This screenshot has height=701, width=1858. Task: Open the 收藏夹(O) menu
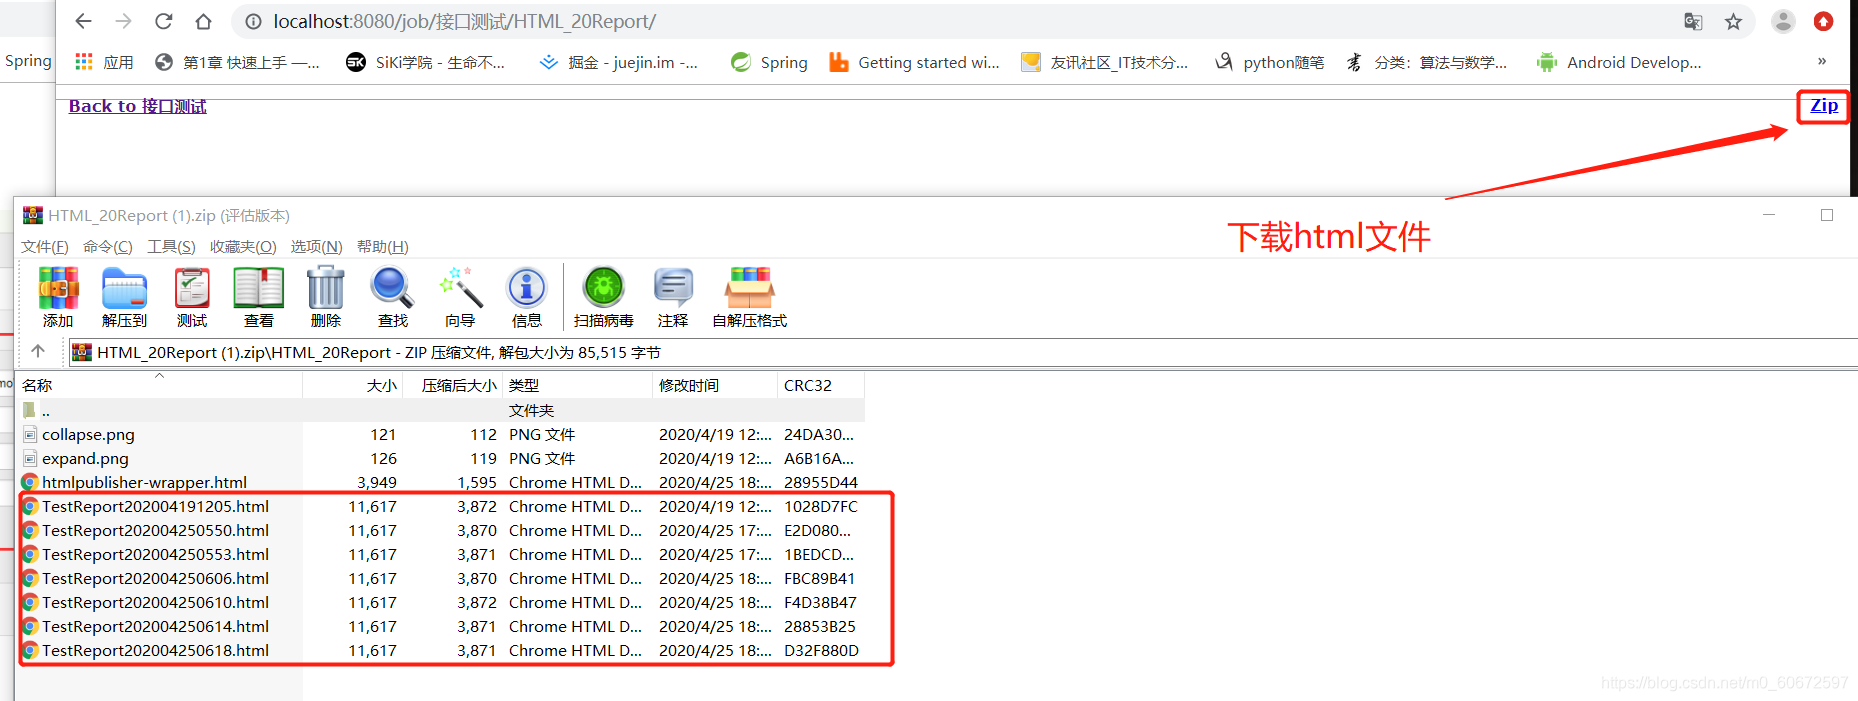click(243, 246)
